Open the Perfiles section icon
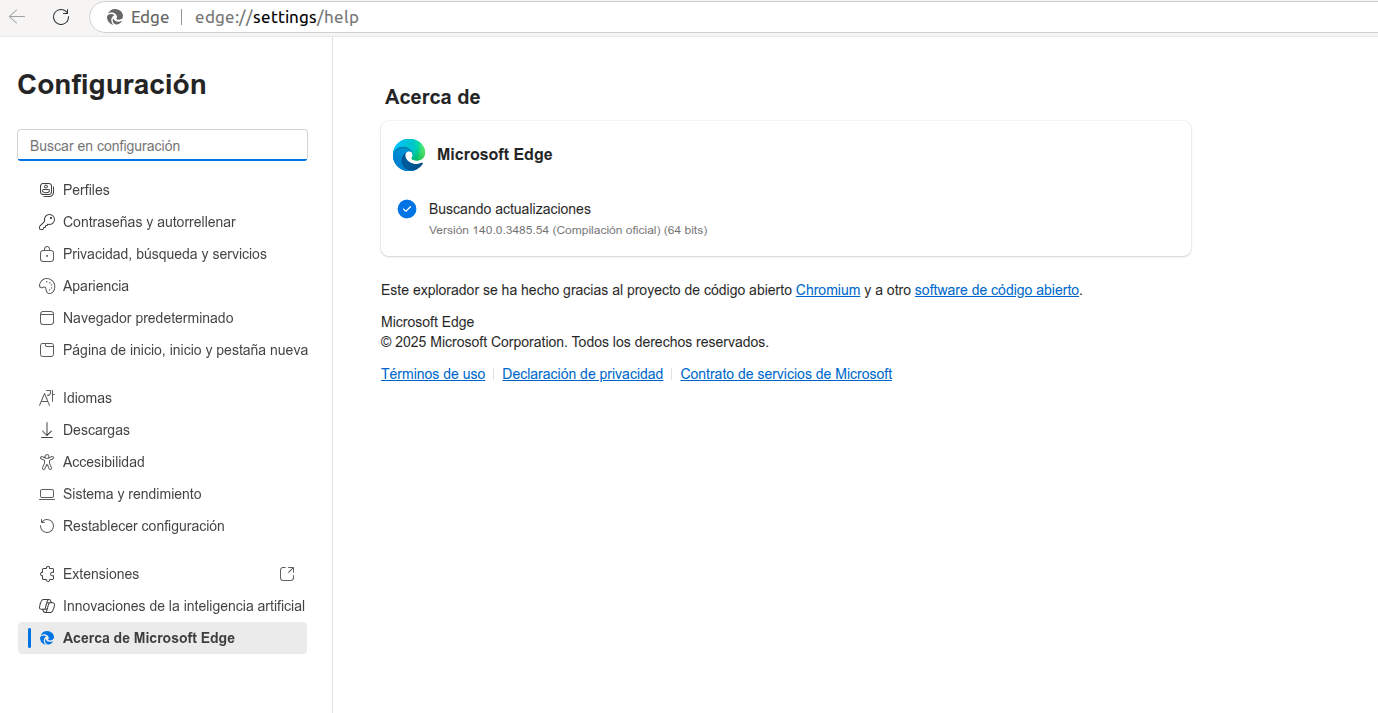Image resolution: width=1378 pixels, height=713 pixels. tap(46, 189)
